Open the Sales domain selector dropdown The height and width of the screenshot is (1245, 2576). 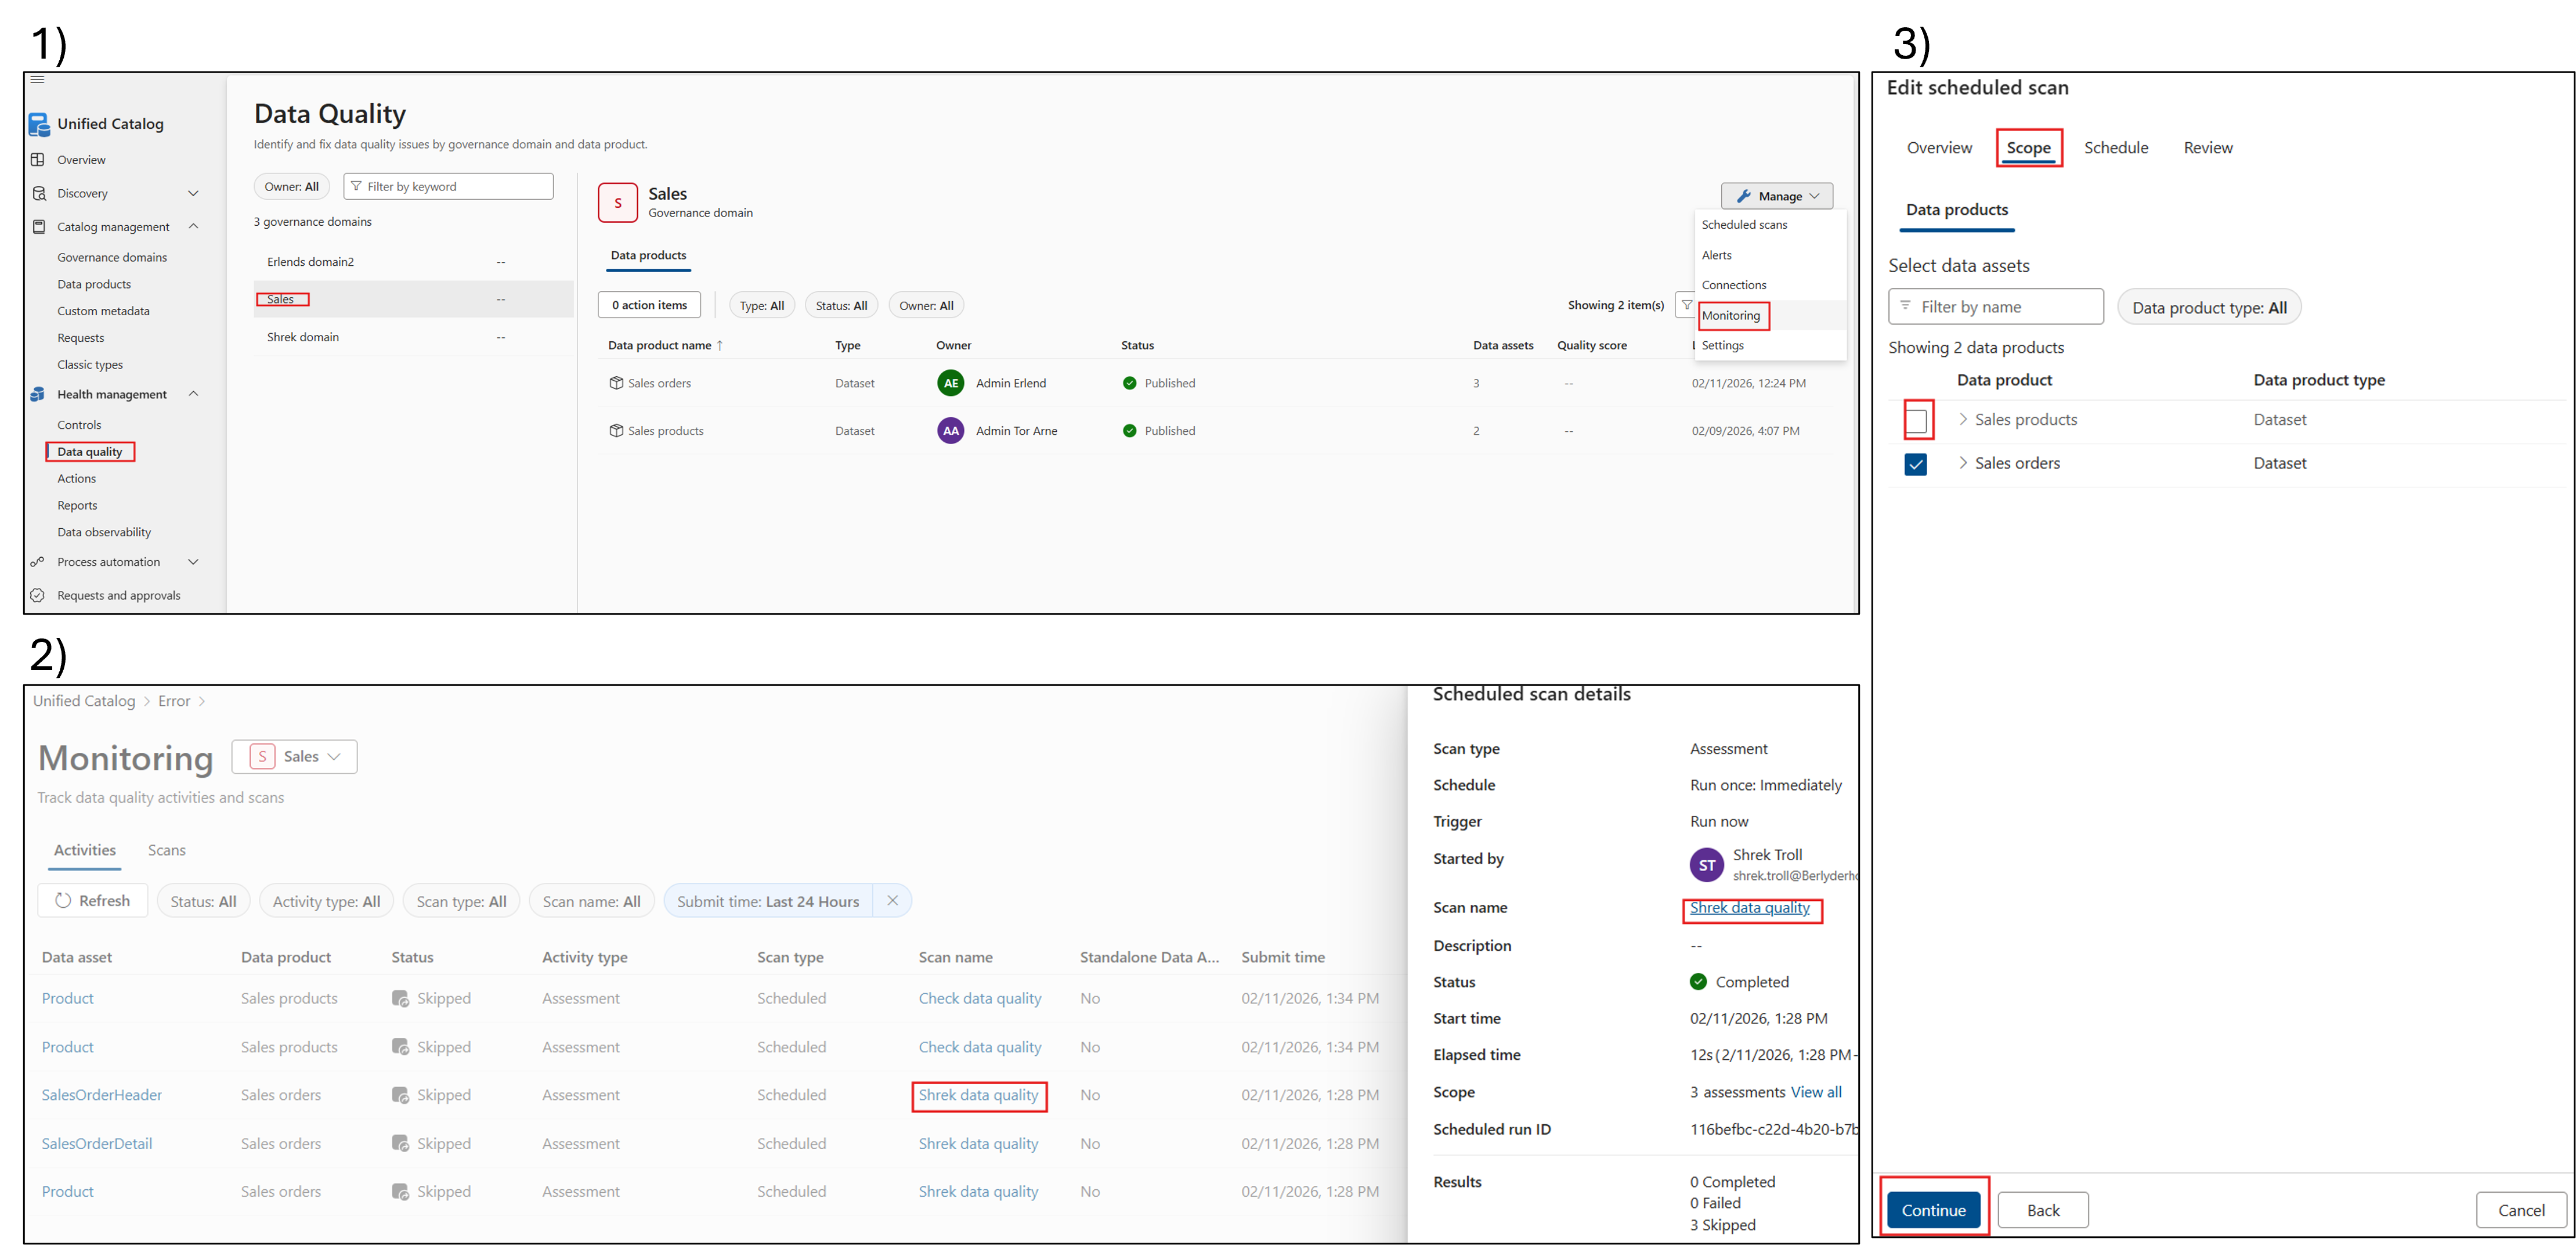(294, 757)
